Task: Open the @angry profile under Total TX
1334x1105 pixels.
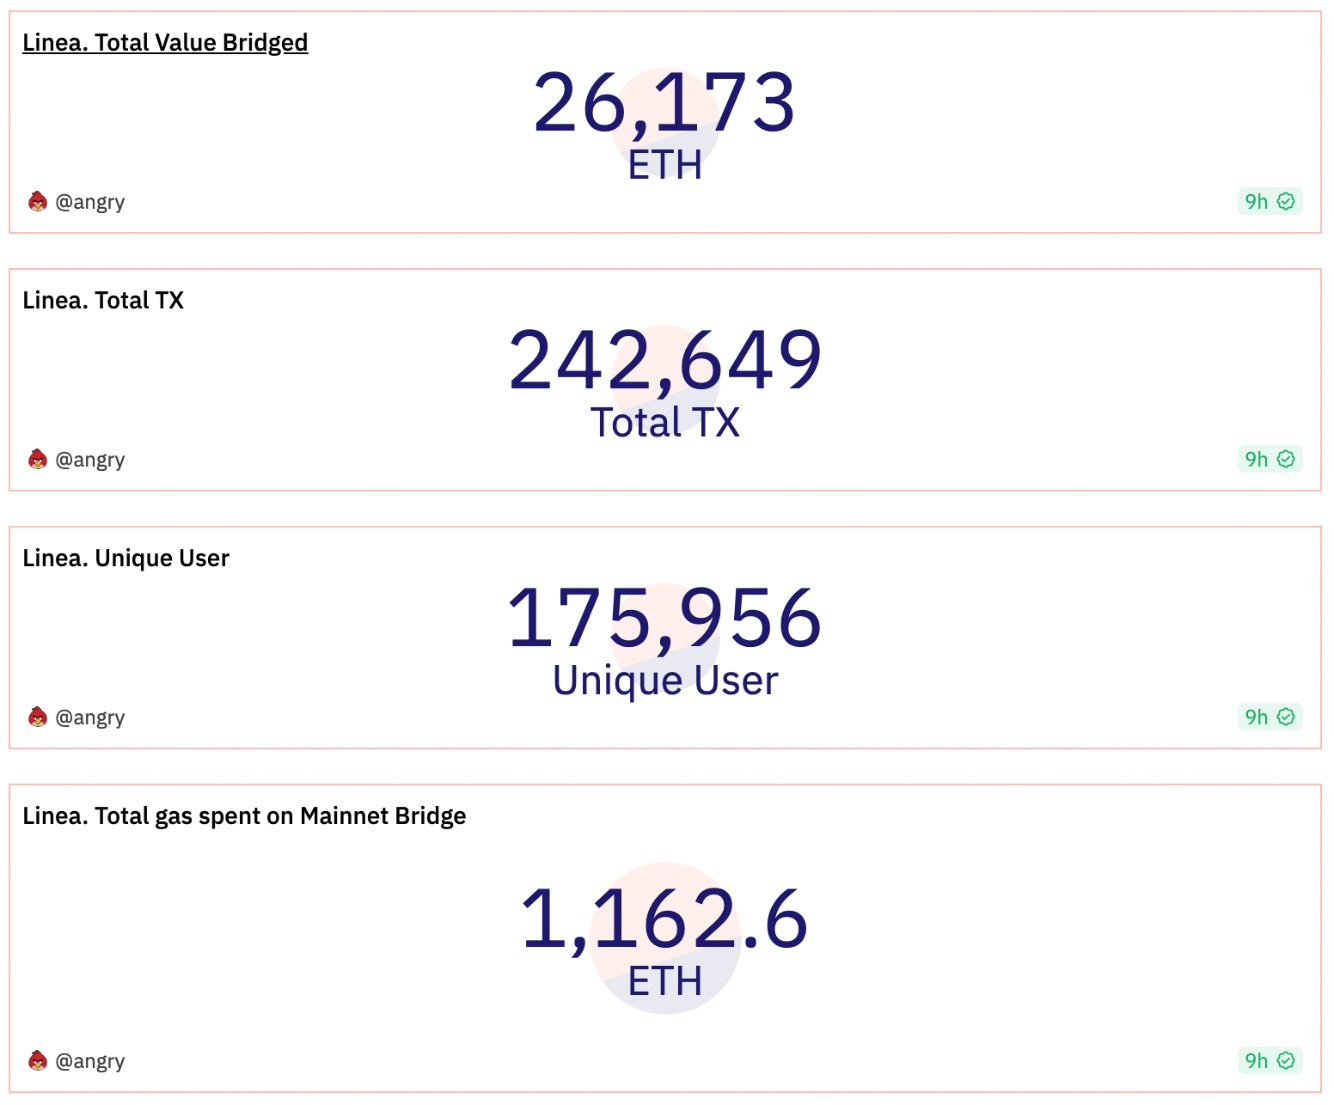Action: click(x=92, y=459)
